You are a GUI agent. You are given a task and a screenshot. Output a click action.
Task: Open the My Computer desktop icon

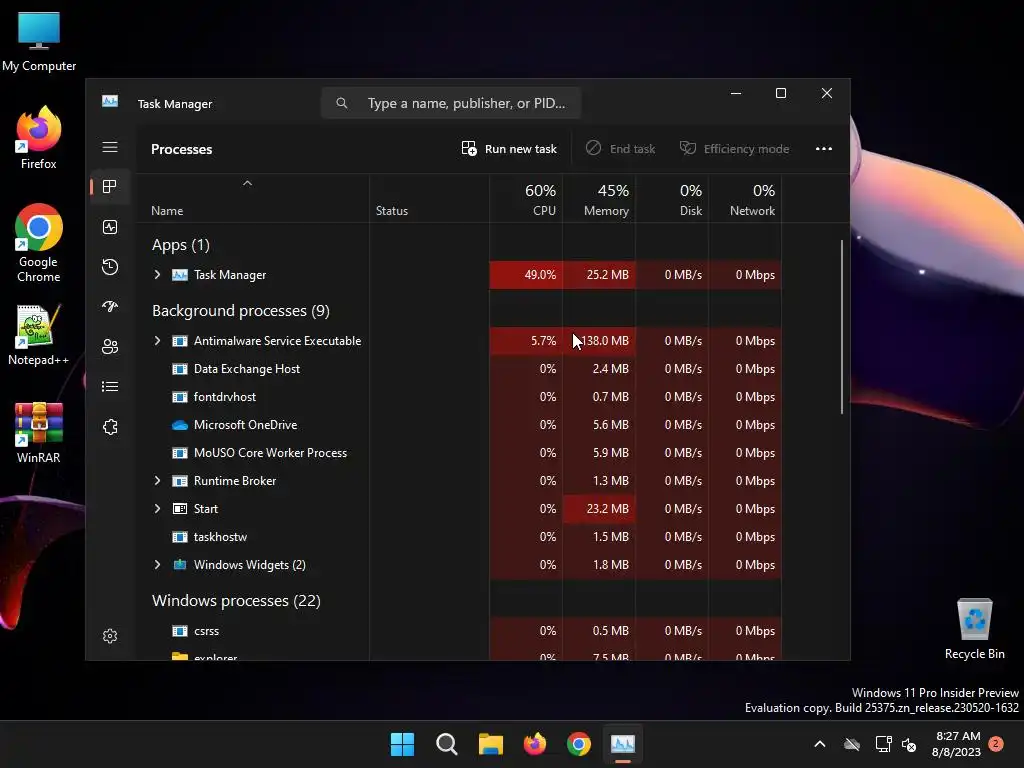(39, 41)
